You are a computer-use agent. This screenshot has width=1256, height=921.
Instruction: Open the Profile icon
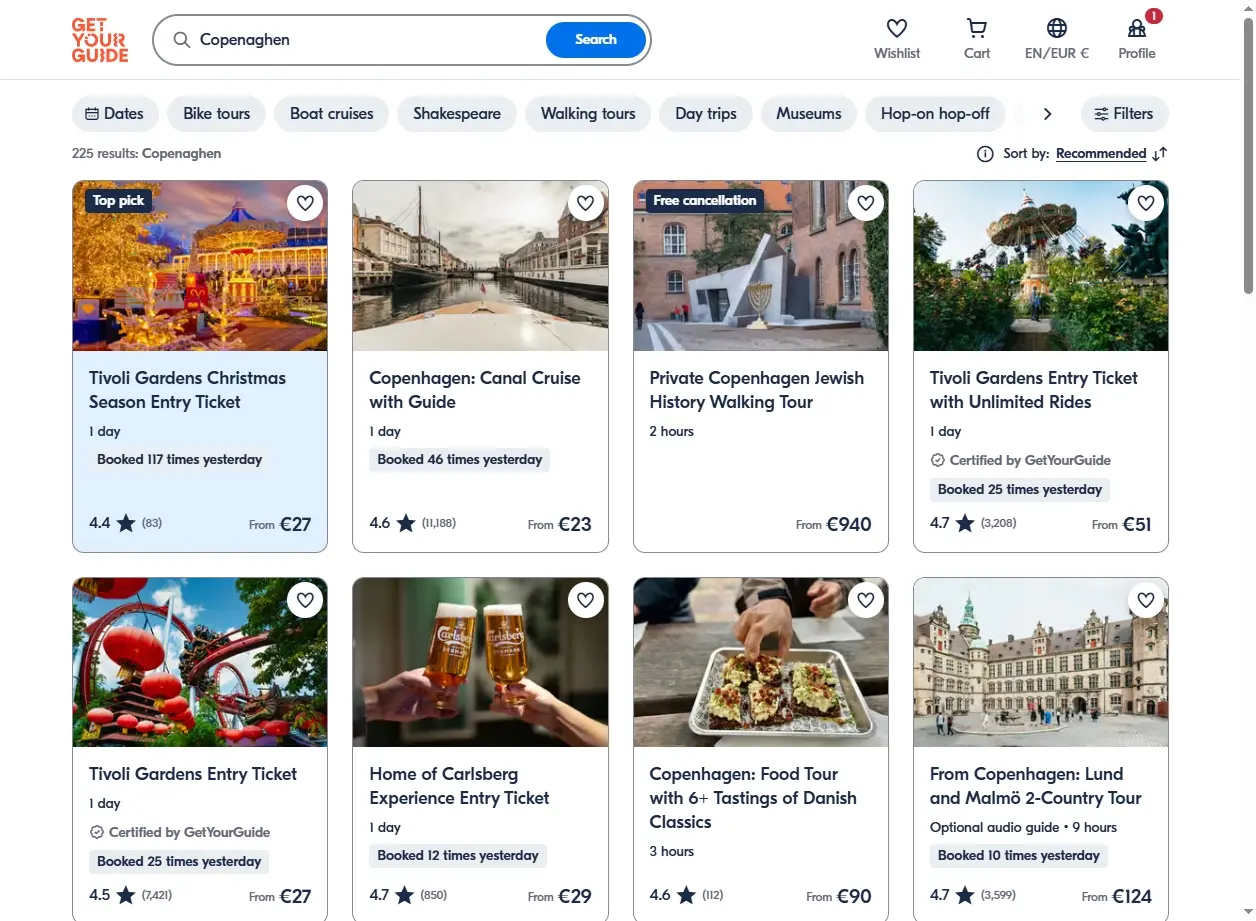pyautogui.click(x=1137, y=28)
